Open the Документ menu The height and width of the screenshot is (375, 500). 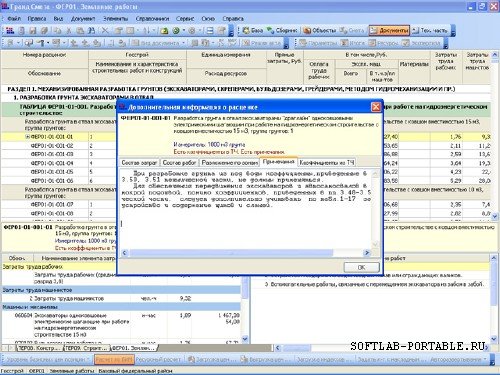pyautogui.click(x=83, y=19)
